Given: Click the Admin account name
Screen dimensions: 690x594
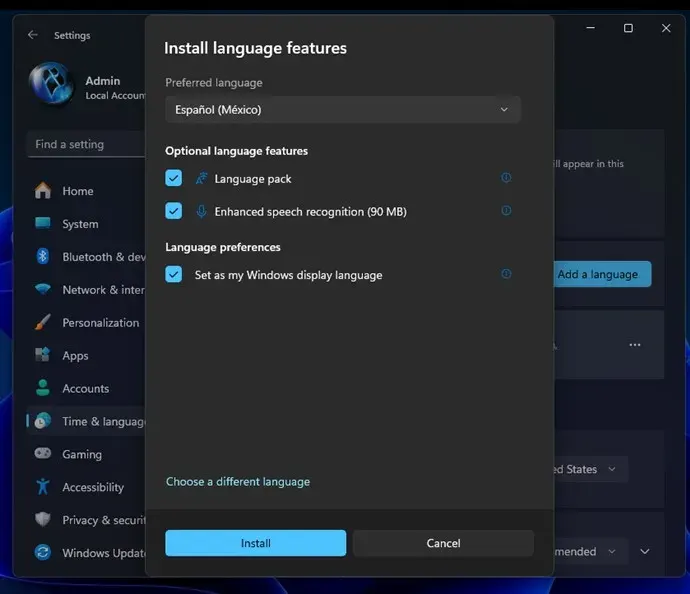Looking at the screenshot, I should (x=103, y=81).
